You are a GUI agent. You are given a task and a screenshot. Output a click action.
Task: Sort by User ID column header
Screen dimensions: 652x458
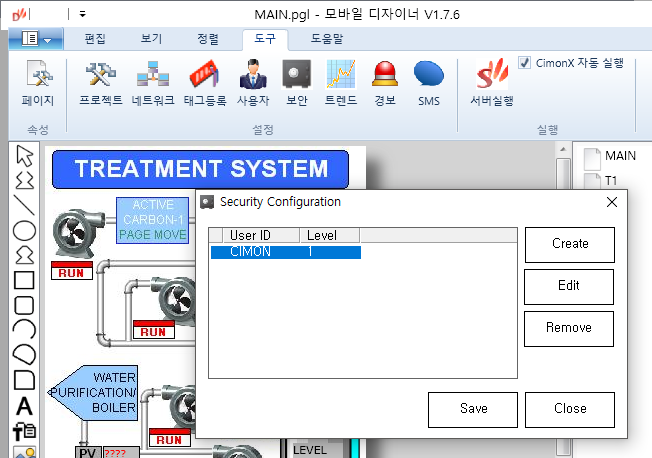[x=261, y=235]
